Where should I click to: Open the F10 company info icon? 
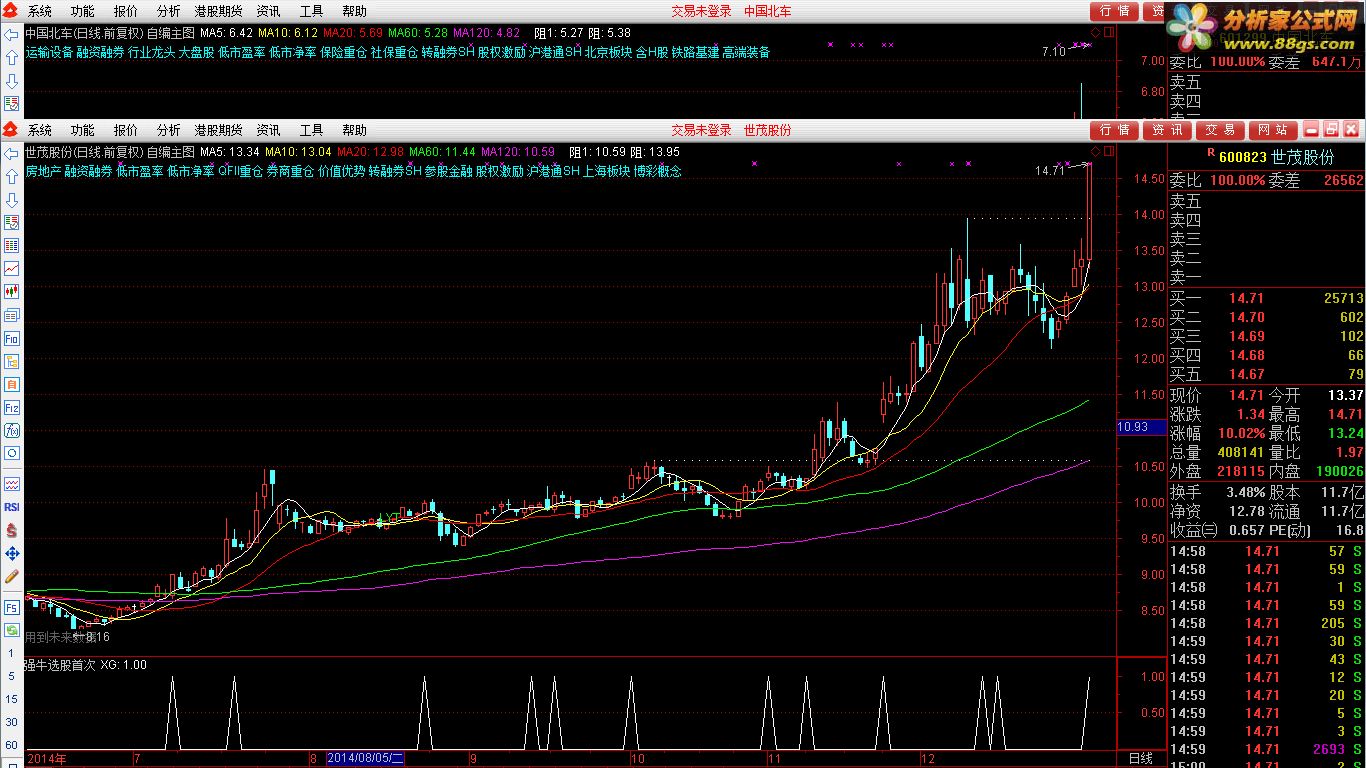pyautogui.click(x=11, y=338)
